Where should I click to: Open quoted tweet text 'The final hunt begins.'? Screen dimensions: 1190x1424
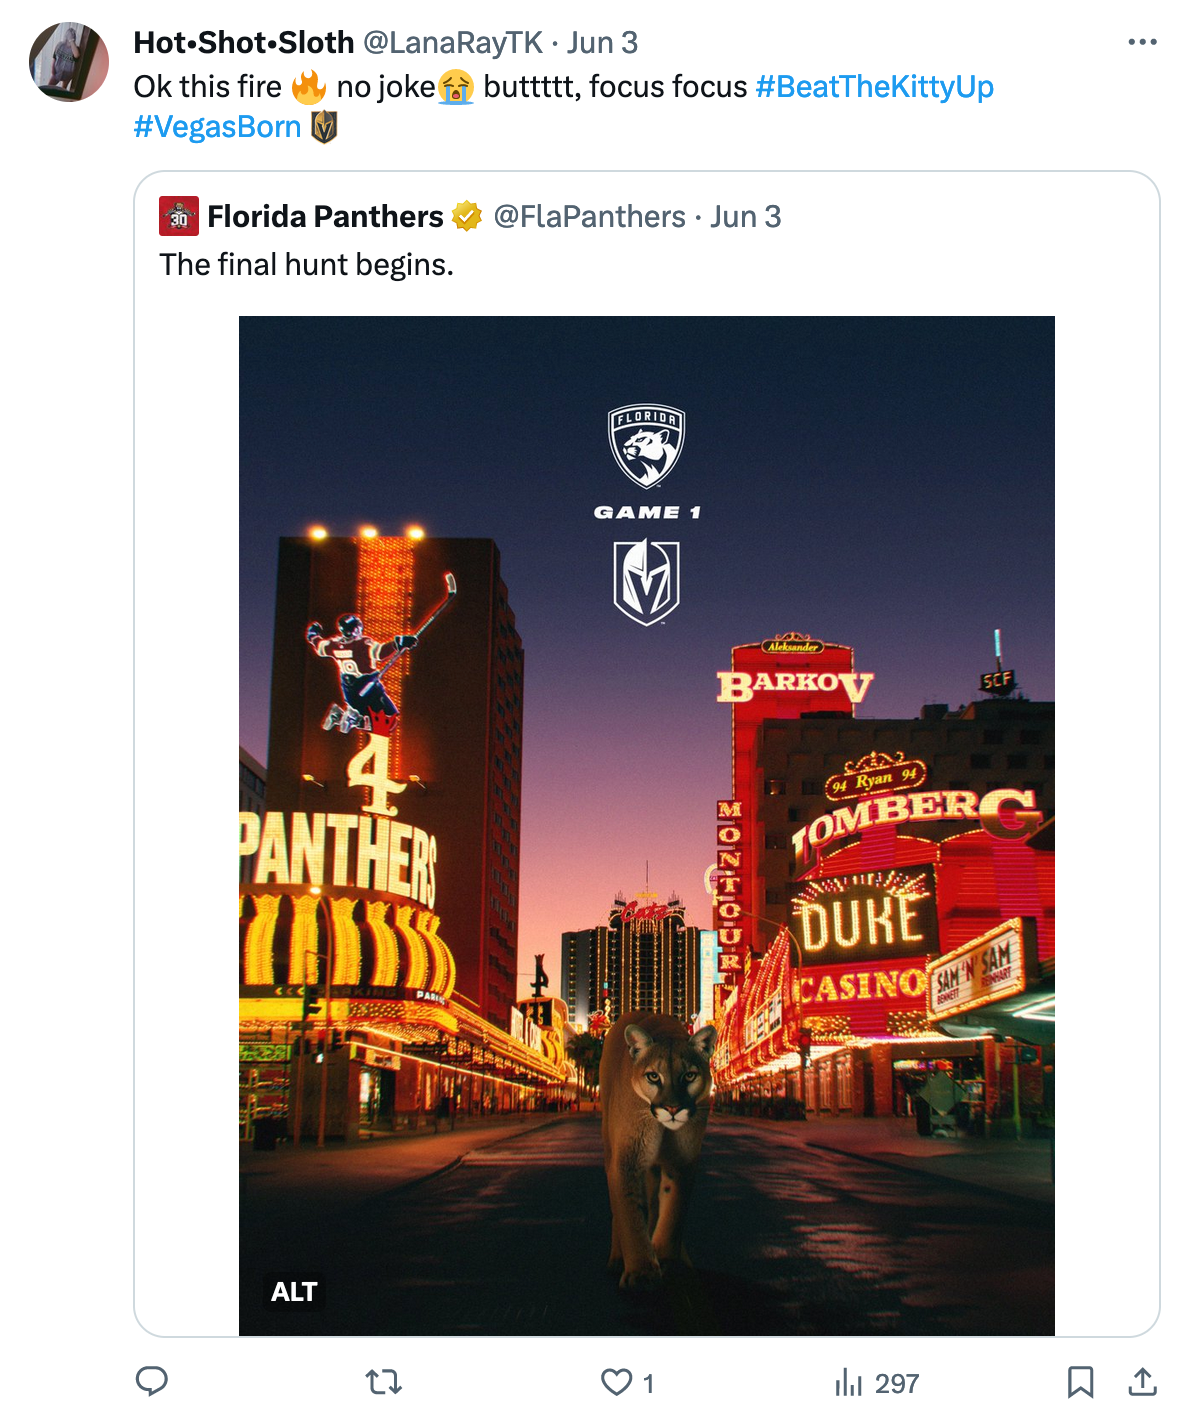306,265
